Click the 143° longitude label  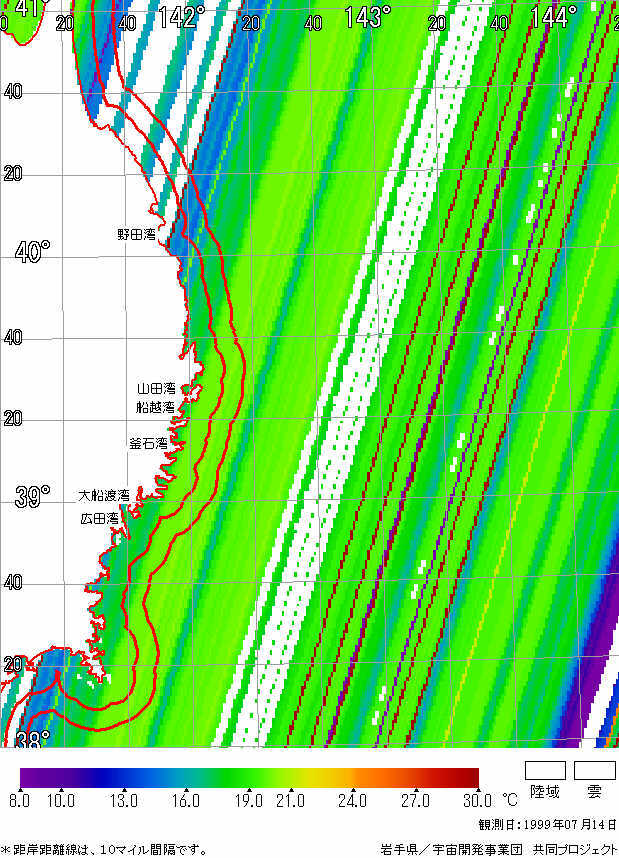pyautogui.click(x=367, y=18)
